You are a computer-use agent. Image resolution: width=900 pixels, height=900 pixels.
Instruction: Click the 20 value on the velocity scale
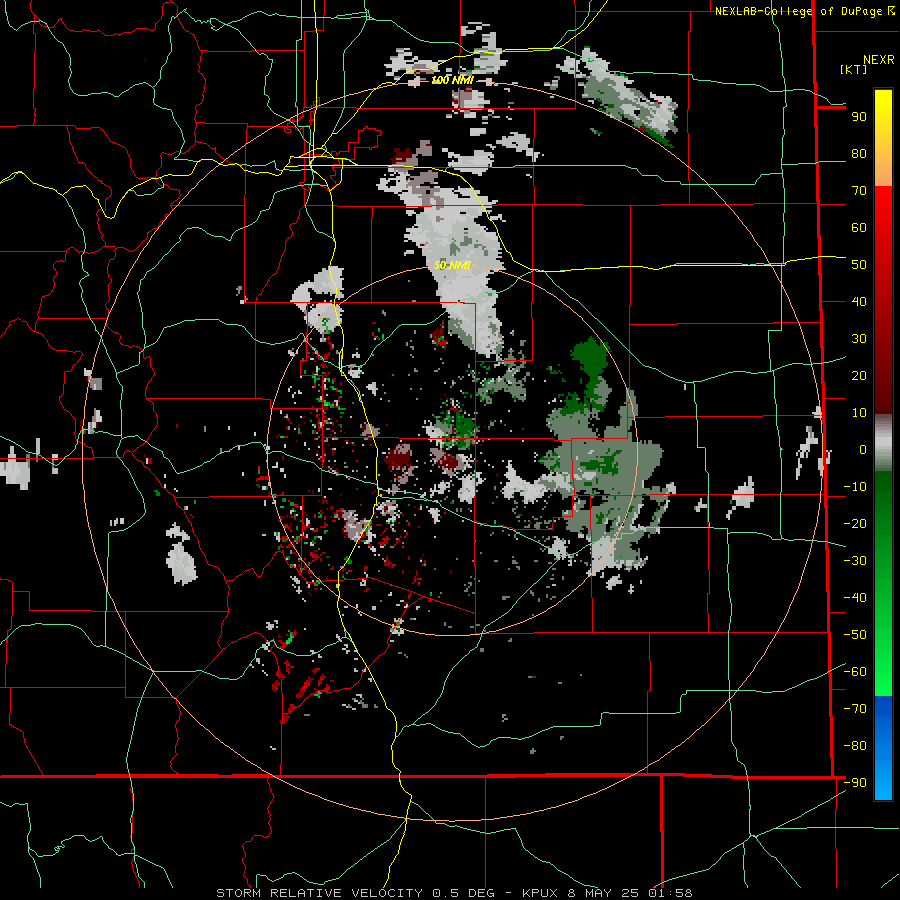click(x=859, y=376)
